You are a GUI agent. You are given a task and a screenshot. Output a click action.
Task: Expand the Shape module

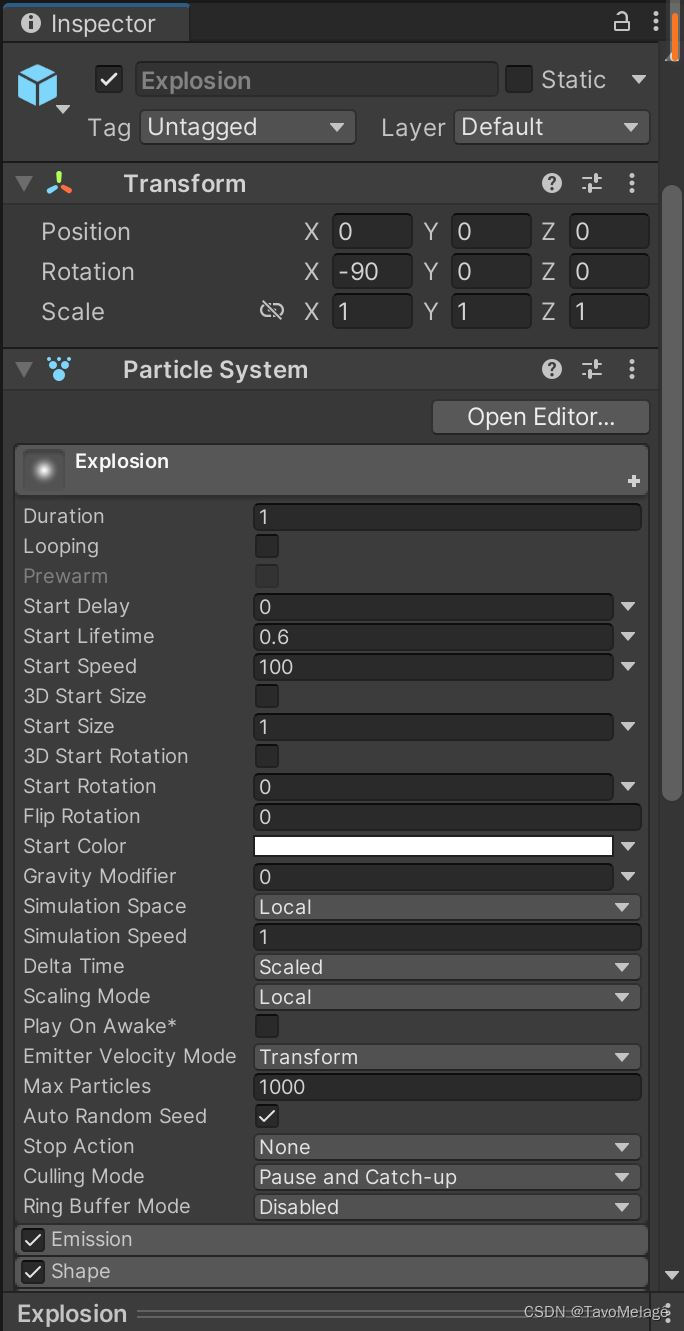click(332, 1272)
